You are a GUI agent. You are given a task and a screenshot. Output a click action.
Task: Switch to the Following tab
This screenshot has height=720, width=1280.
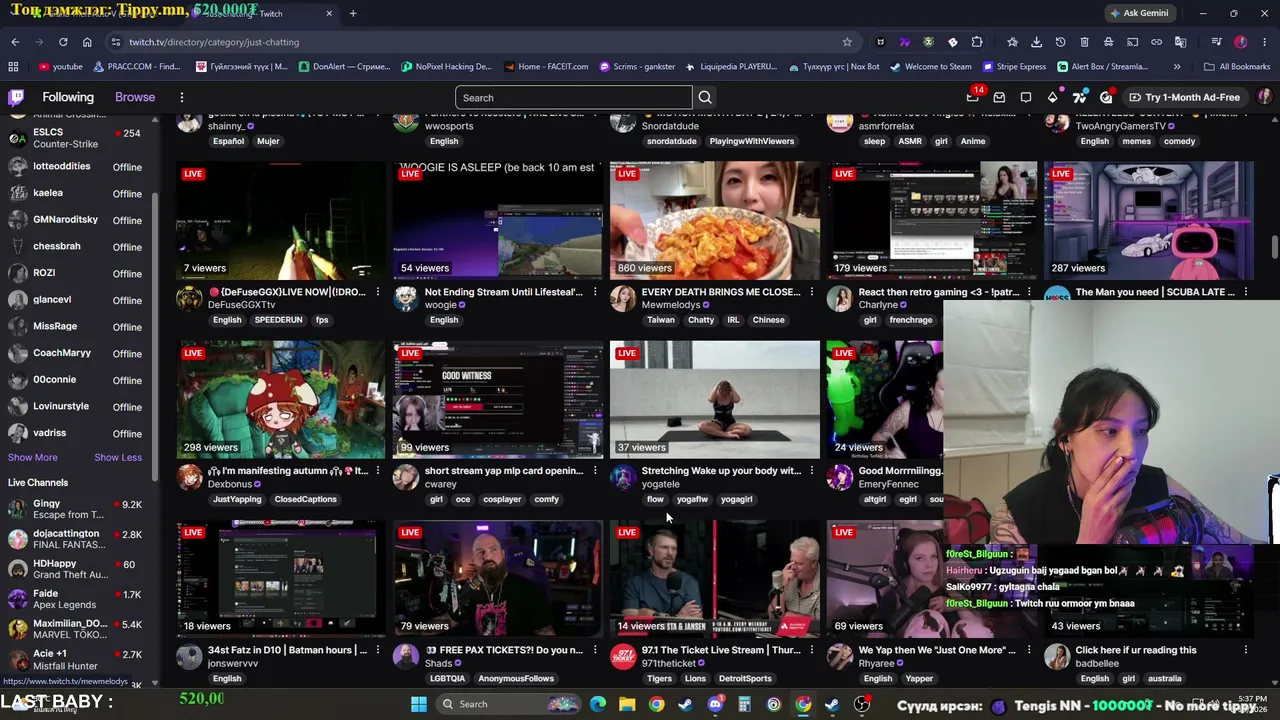(68, 97)
